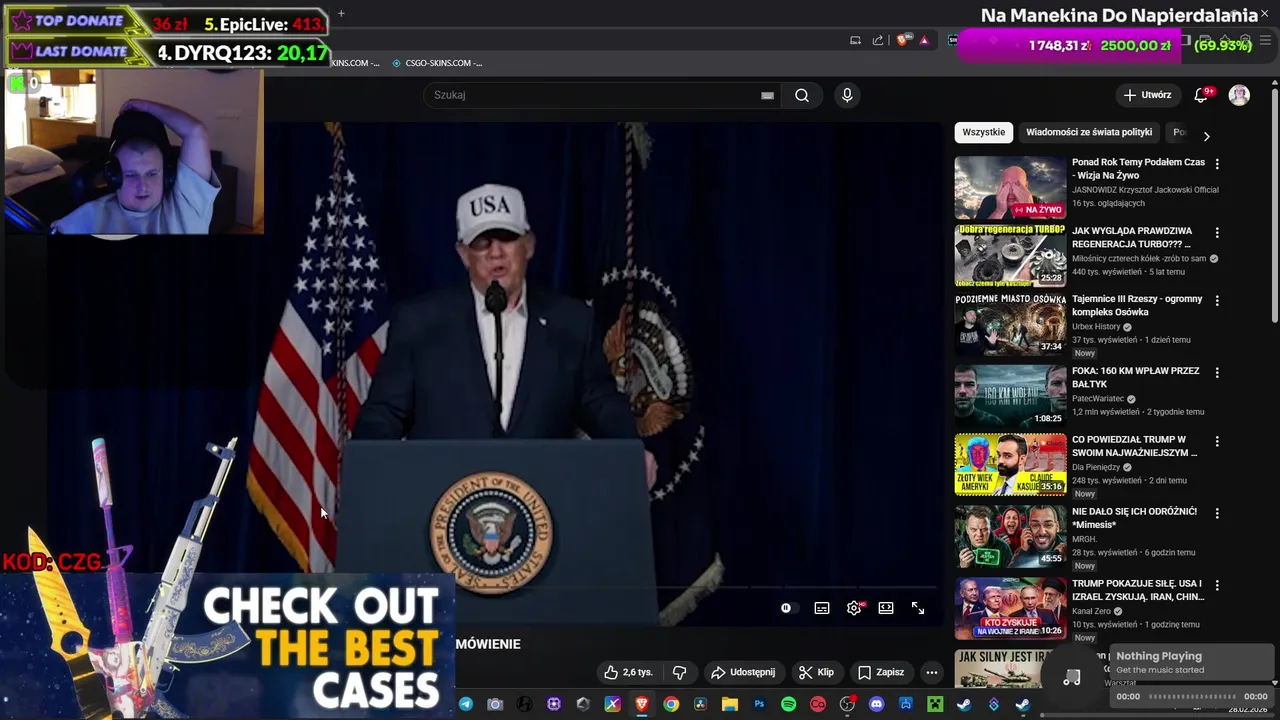Open the account avatar menu
This screenshot has width=1280, height=720.
(x=1239, y=95)
